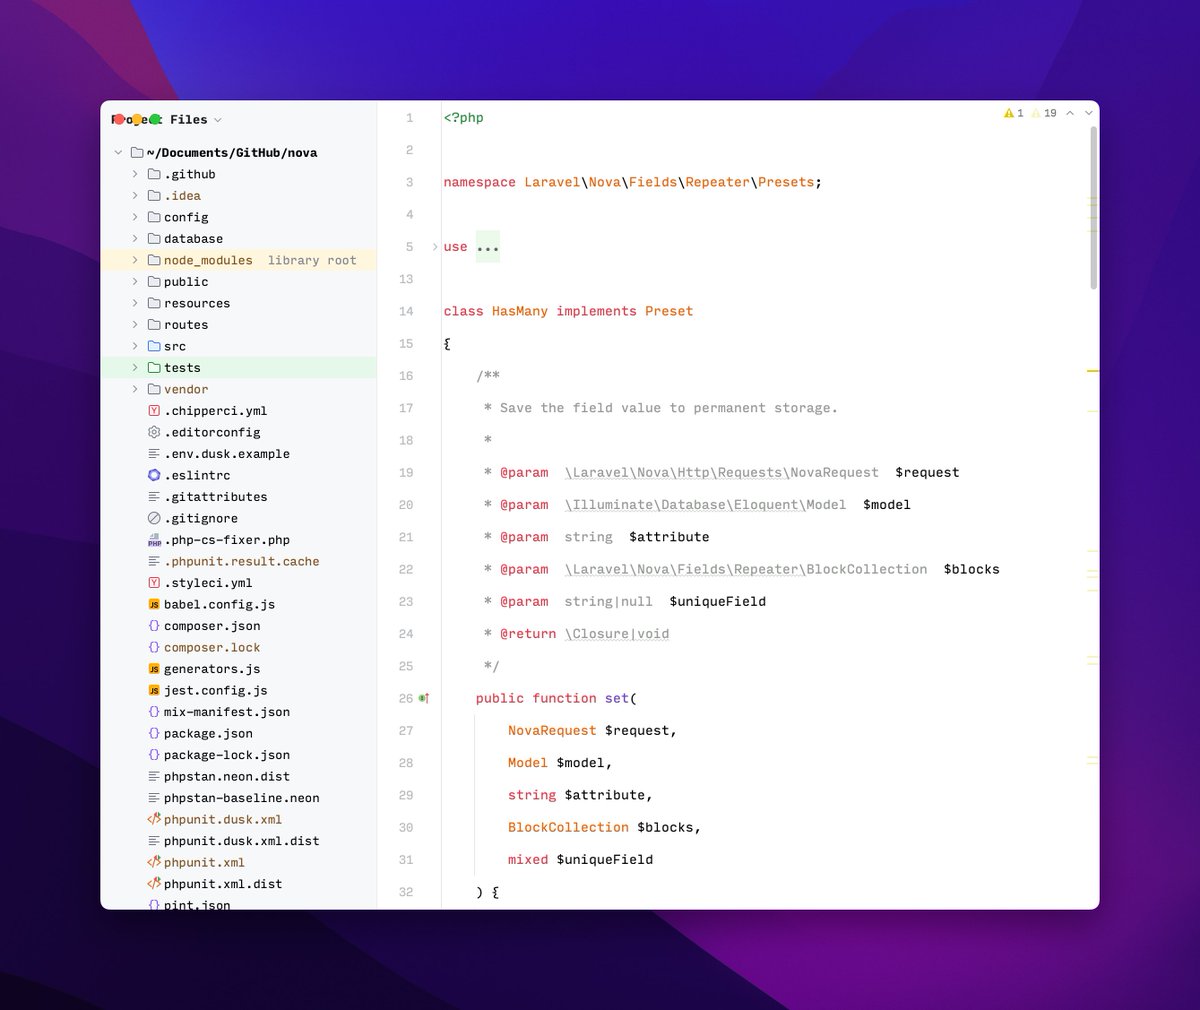Click the namespace keyword on line 3

(x=480, y=182)
